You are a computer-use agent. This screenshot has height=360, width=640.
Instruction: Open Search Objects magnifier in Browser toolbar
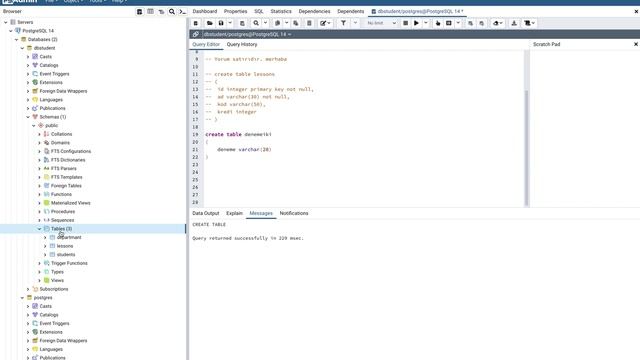pos(172,12)
